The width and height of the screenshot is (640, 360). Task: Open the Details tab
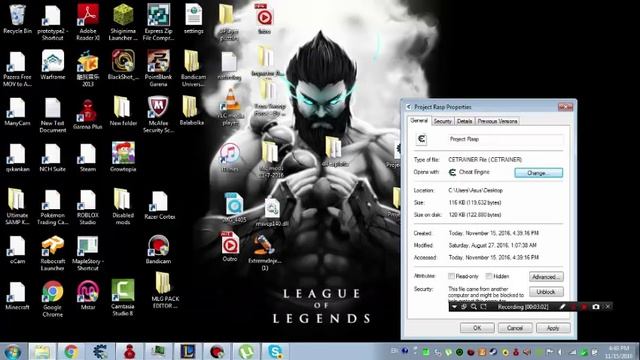pos(464,121)
